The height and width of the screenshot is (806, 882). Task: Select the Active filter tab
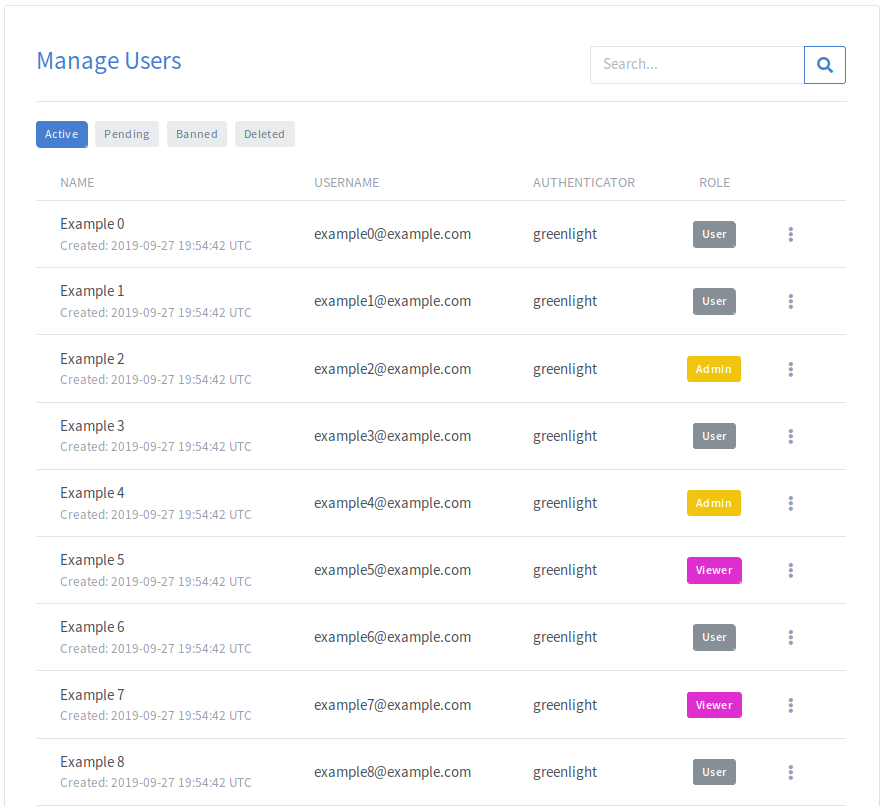(62, 134)
